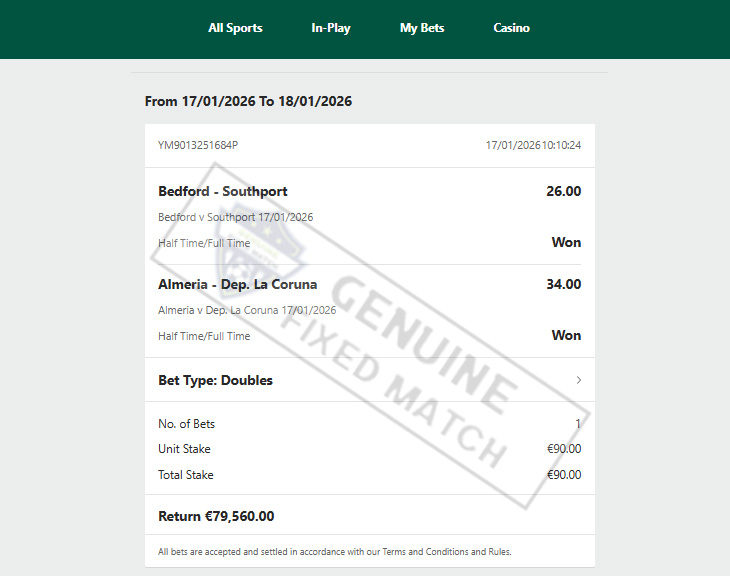Viewport: 730px width, 576px height.
Task: Go to the In-Play section
Action: [331, 28]
